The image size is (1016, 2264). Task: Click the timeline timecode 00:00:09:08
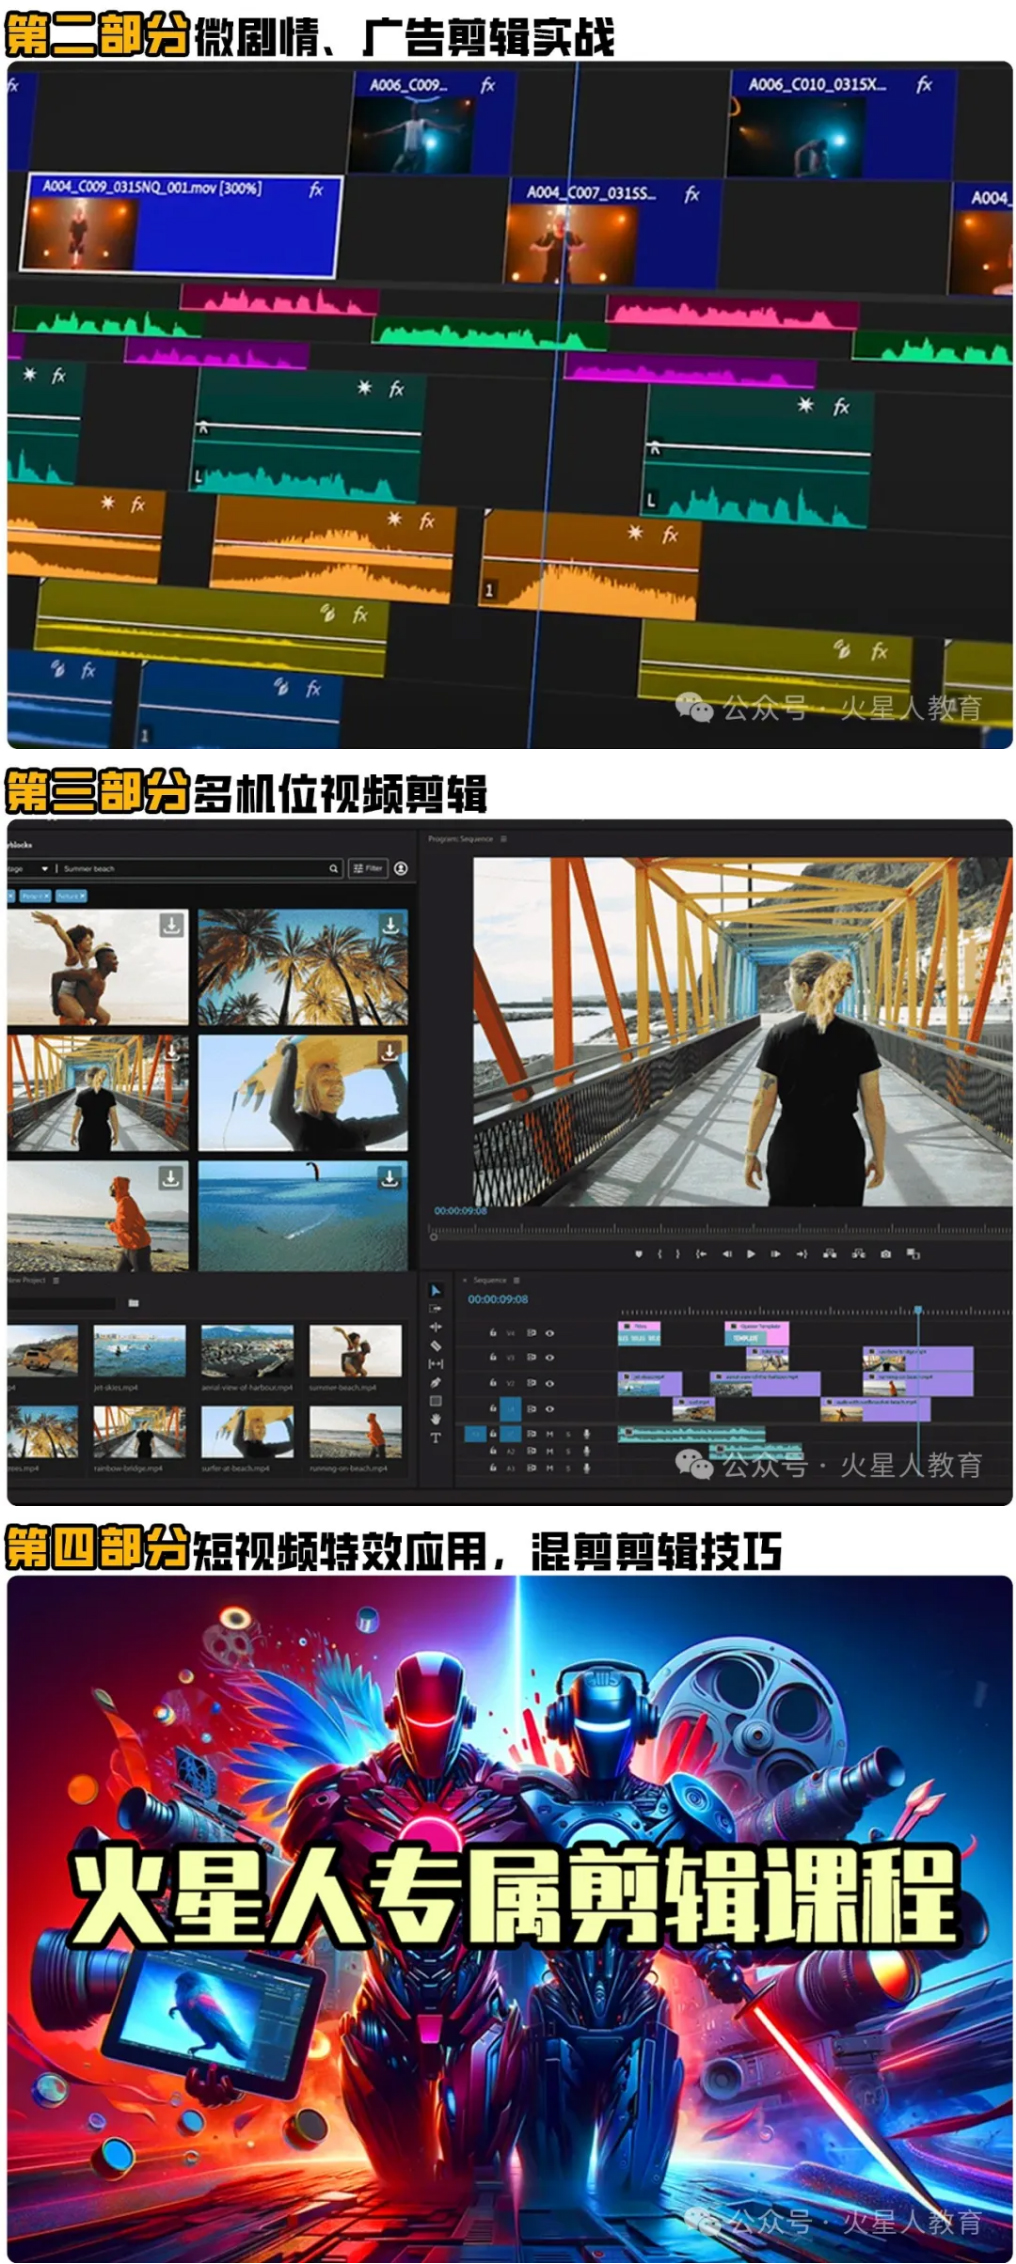coord(498,1299)
